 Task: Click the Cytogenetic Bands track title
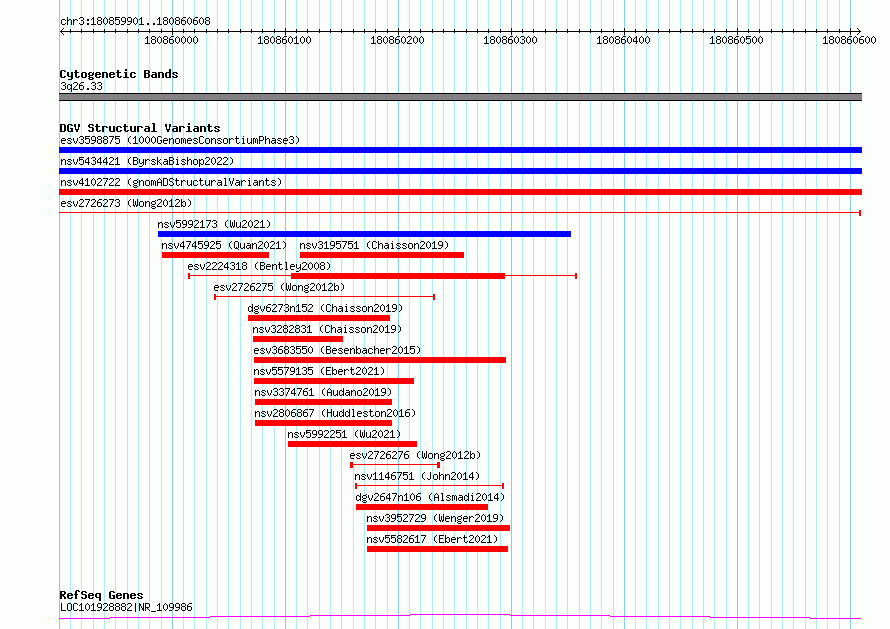pos(119,74)
